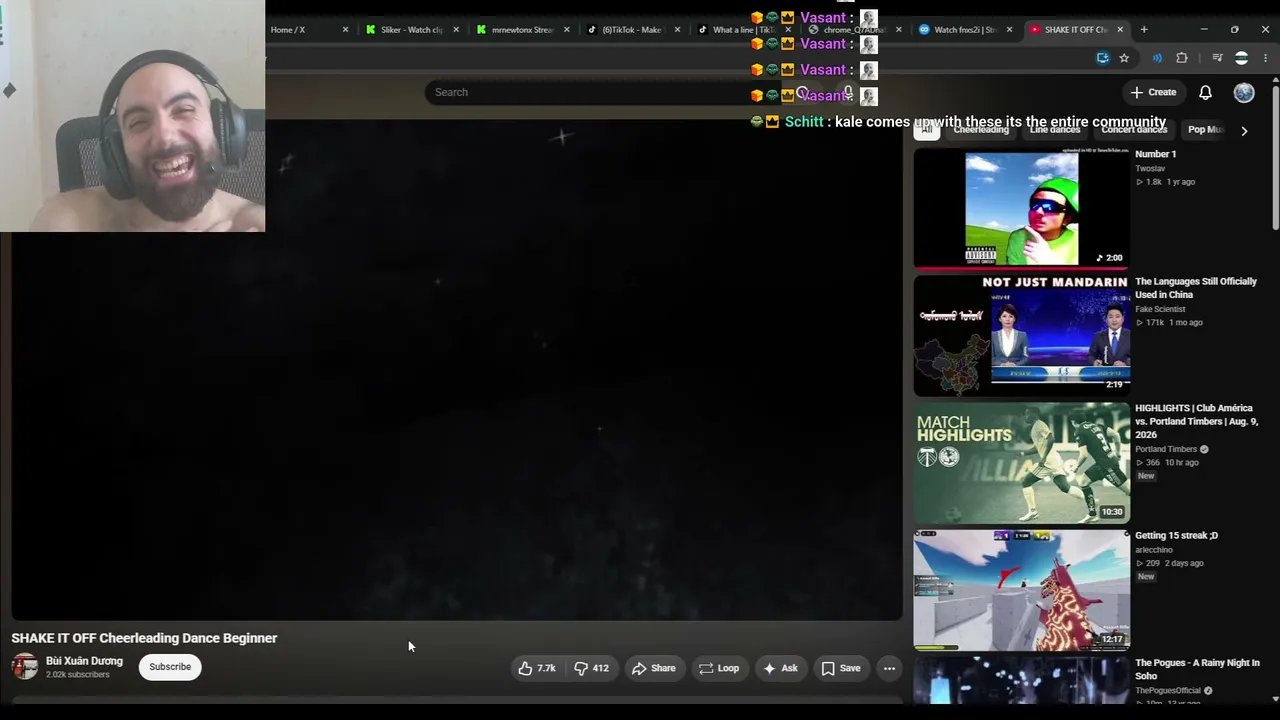Open the Number 1 video thumbnail
The image size is (1280, 720).
click(1022, 209)
